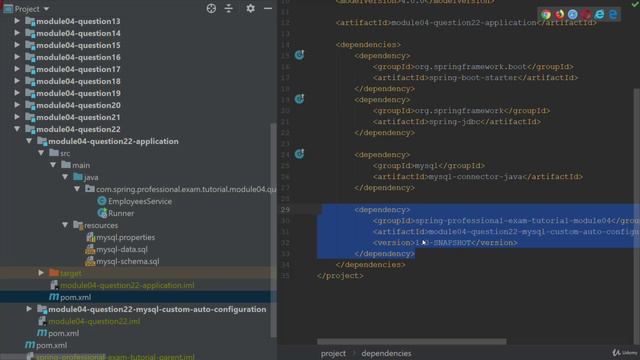
Task: Expand the target folder arrow
Action: click(41, 273)
